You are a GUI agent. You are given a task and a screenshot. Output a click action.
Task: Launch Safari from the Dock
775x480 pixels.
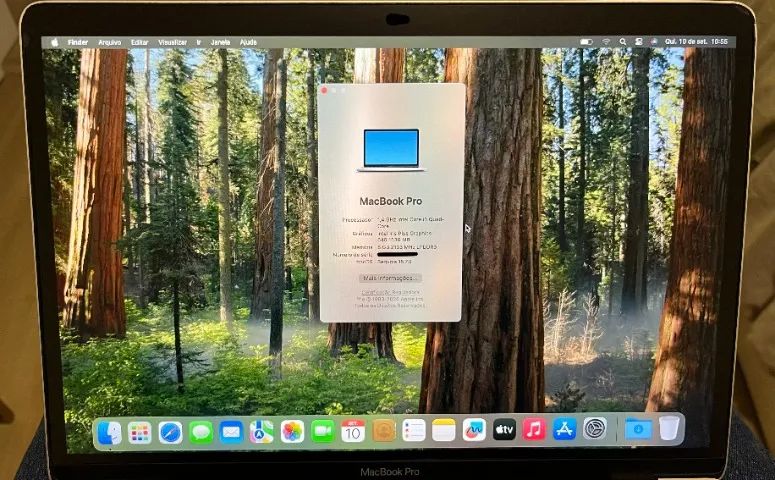click(x=171, y=433)
